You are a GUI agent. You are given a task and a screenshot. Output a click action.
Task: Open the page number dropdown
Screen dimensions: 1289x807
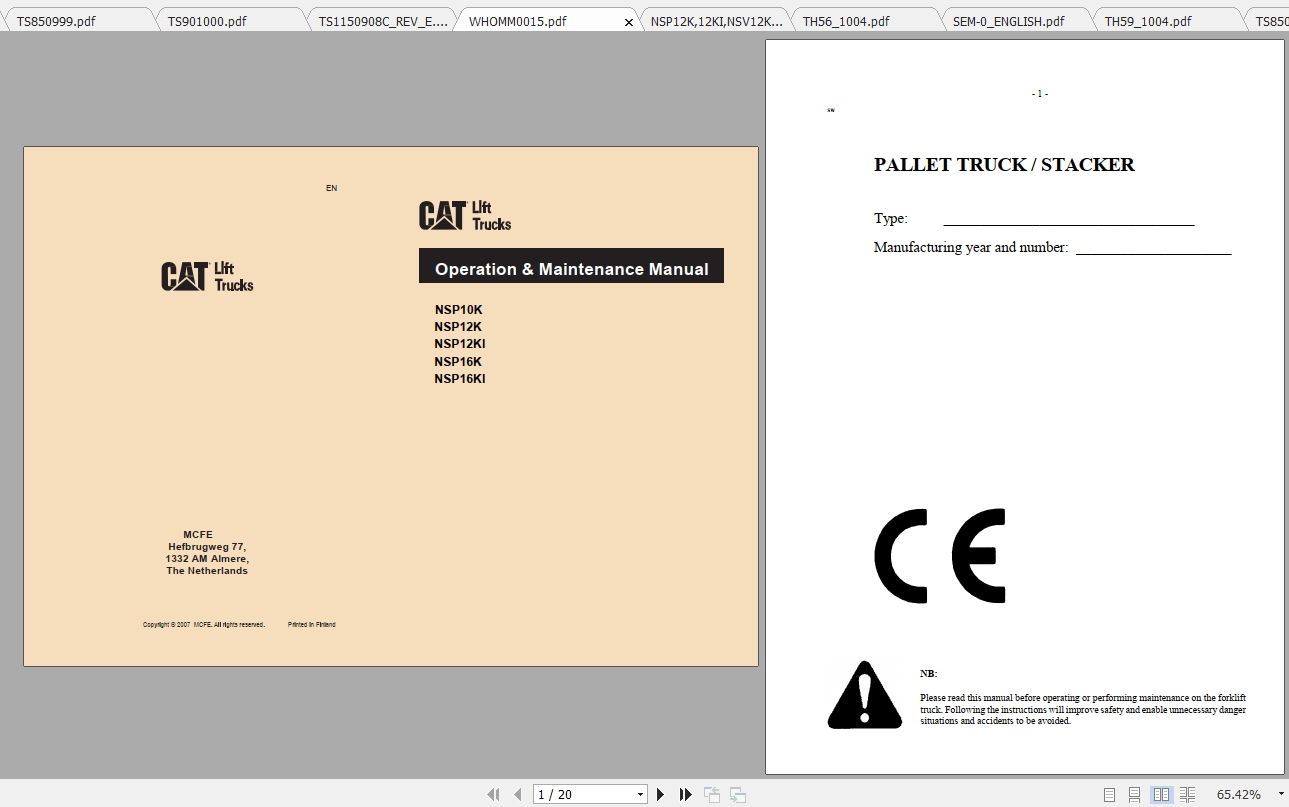point(641,794)
